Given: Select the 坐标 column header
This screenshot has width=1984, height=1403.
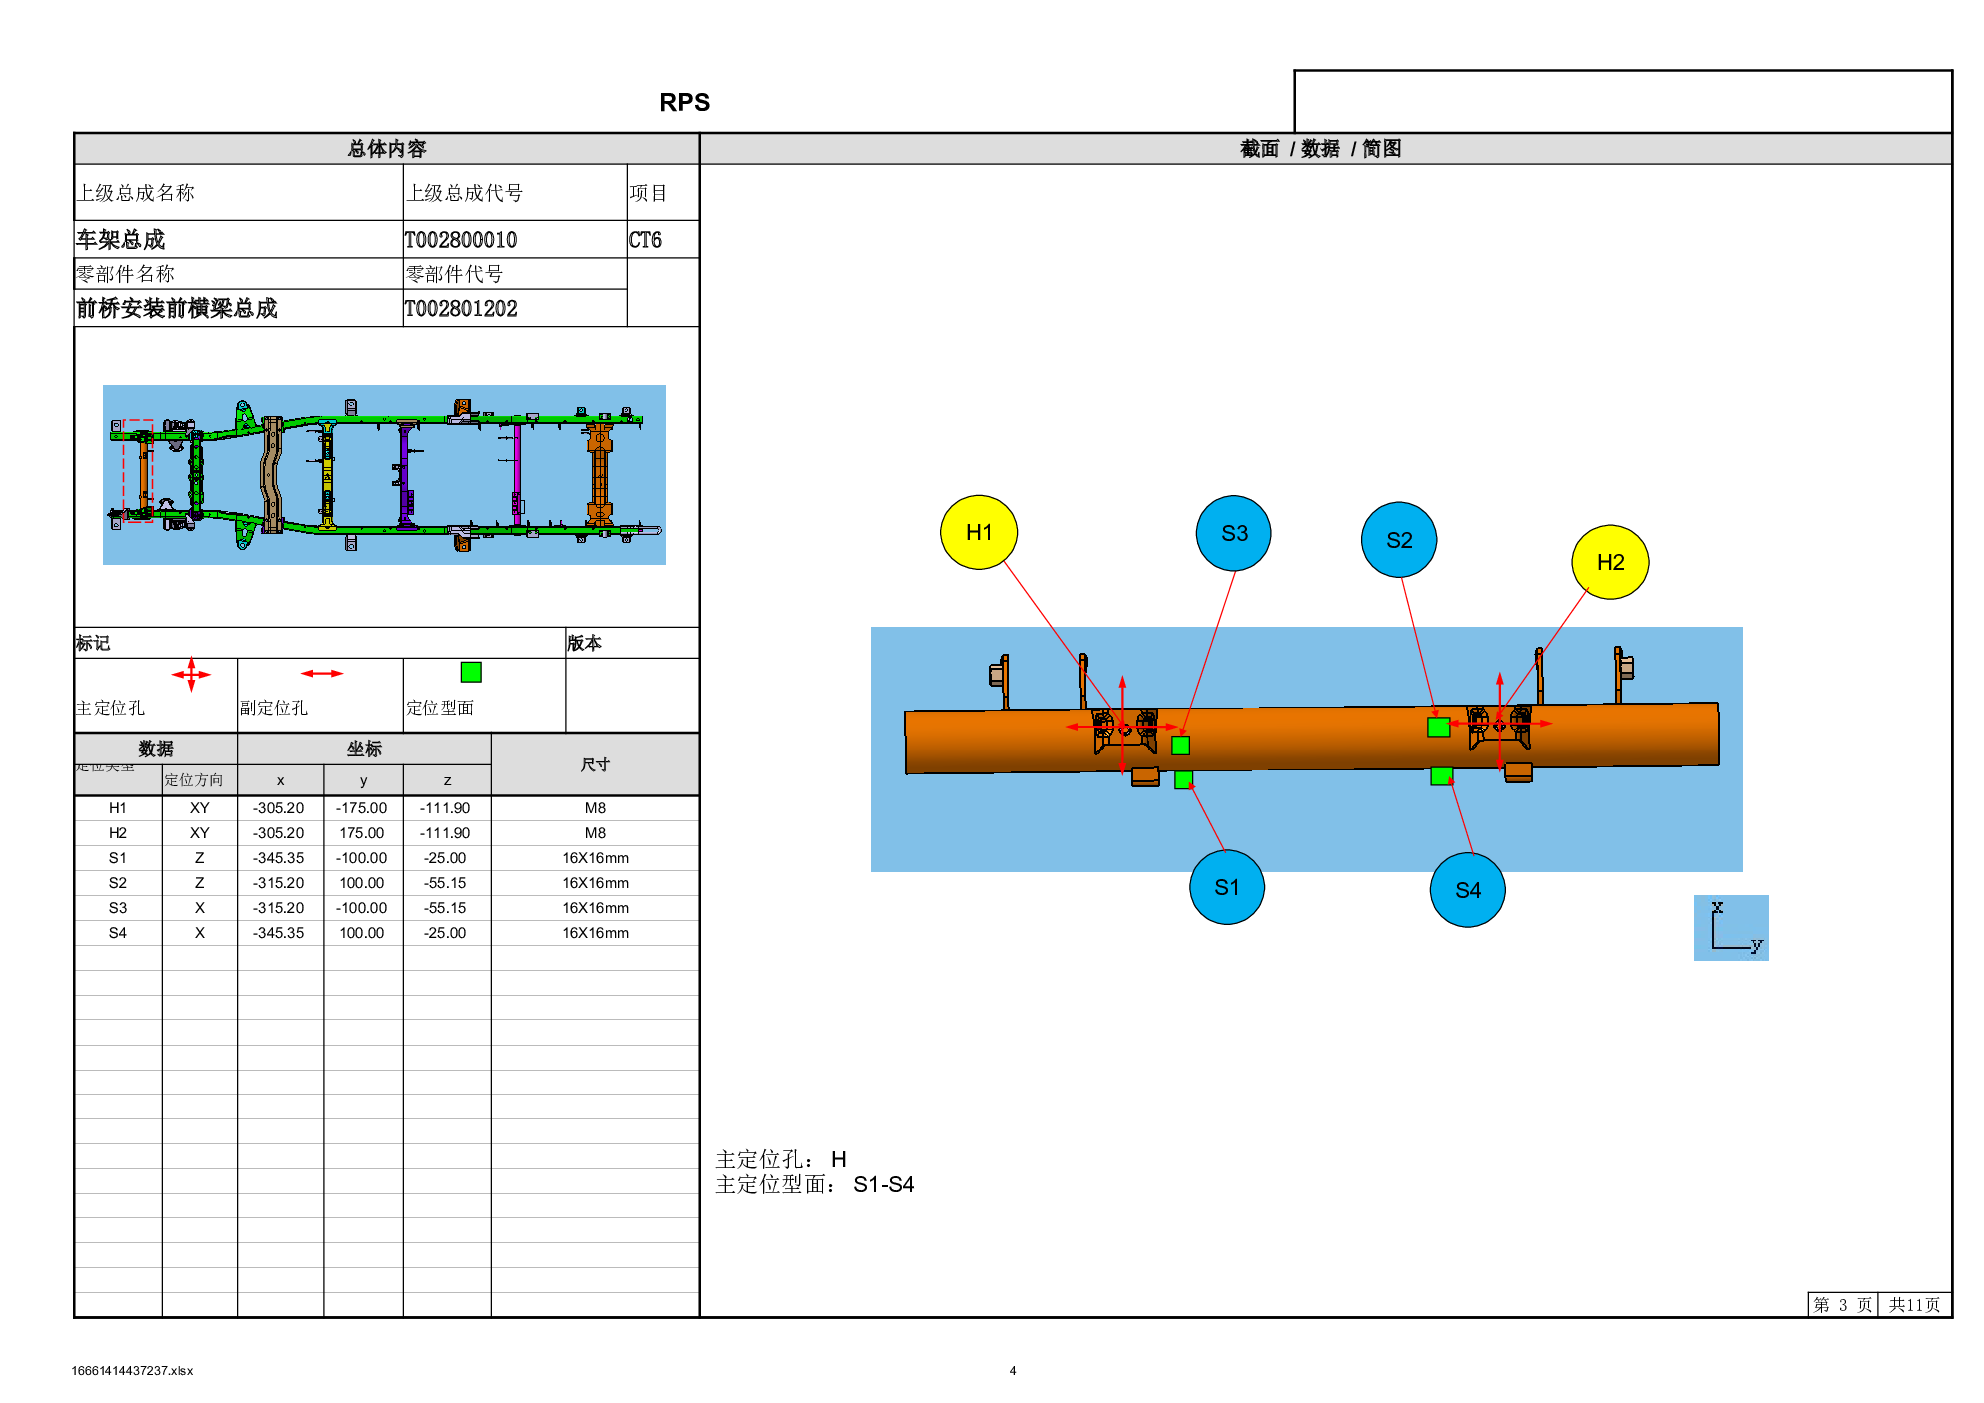Looking at the screenshot, I should coord(364,749).
